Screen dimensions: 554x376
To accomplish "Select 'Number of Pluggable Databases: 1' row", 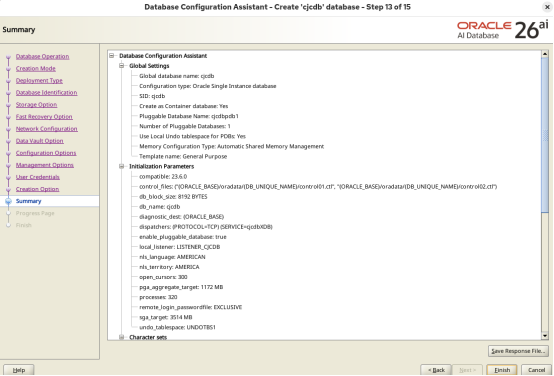I will tap(185, 126).
